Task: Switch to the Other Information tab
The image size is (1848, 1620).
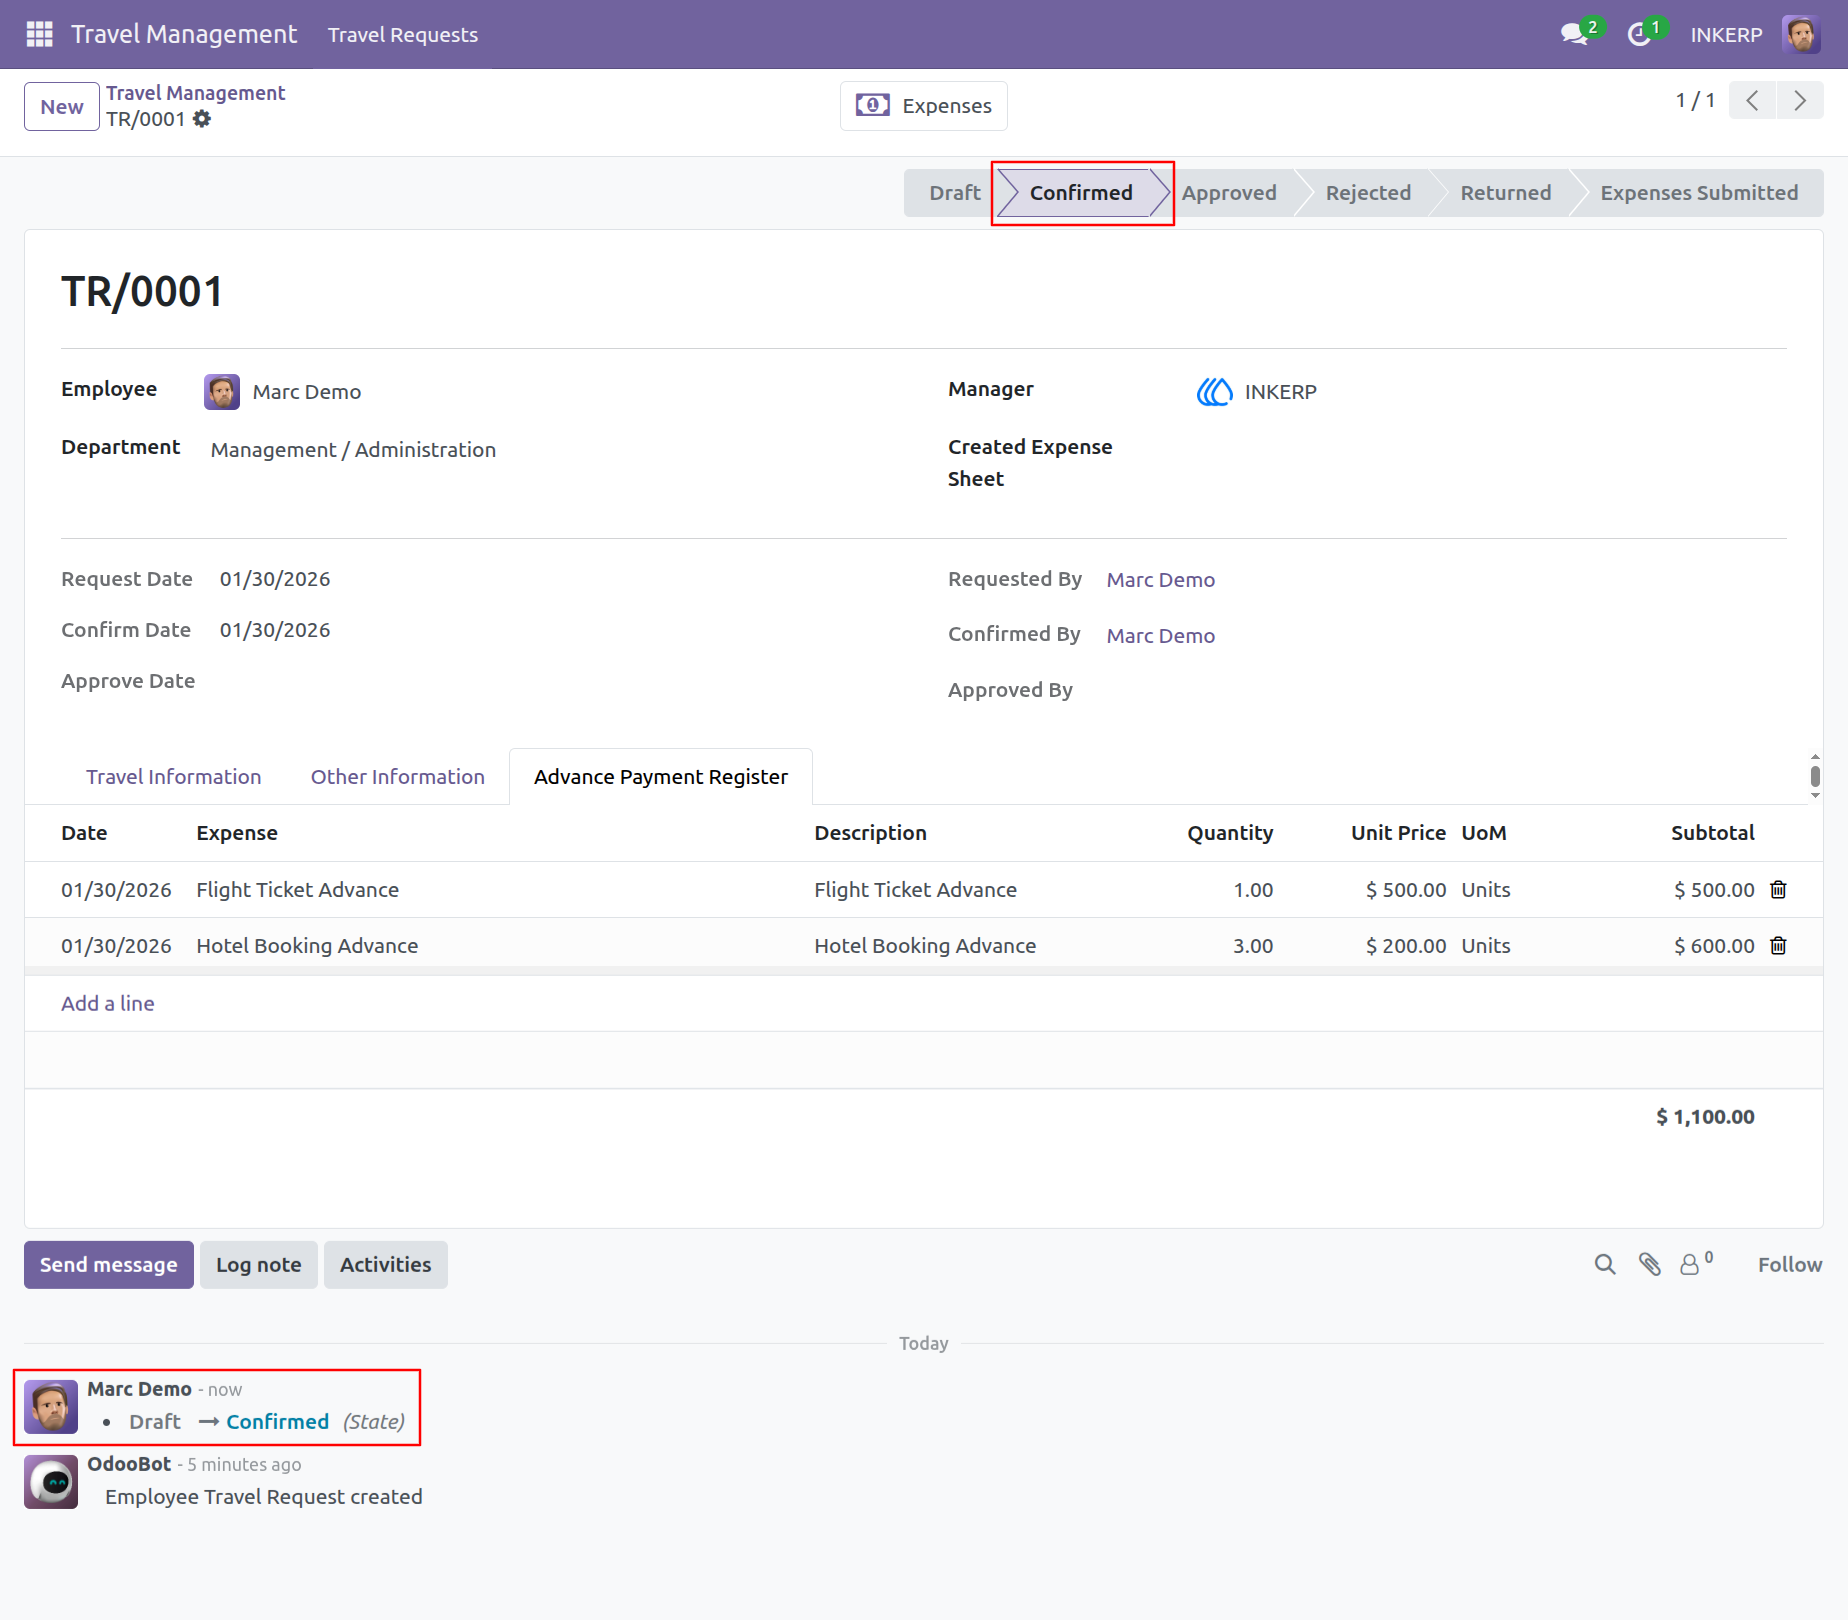Action: point(397,777)
